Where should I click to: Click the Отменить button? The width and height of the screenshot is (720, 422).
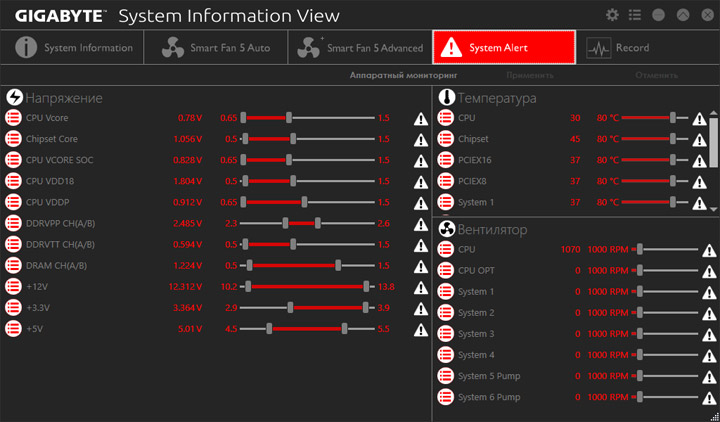[657, 75]
